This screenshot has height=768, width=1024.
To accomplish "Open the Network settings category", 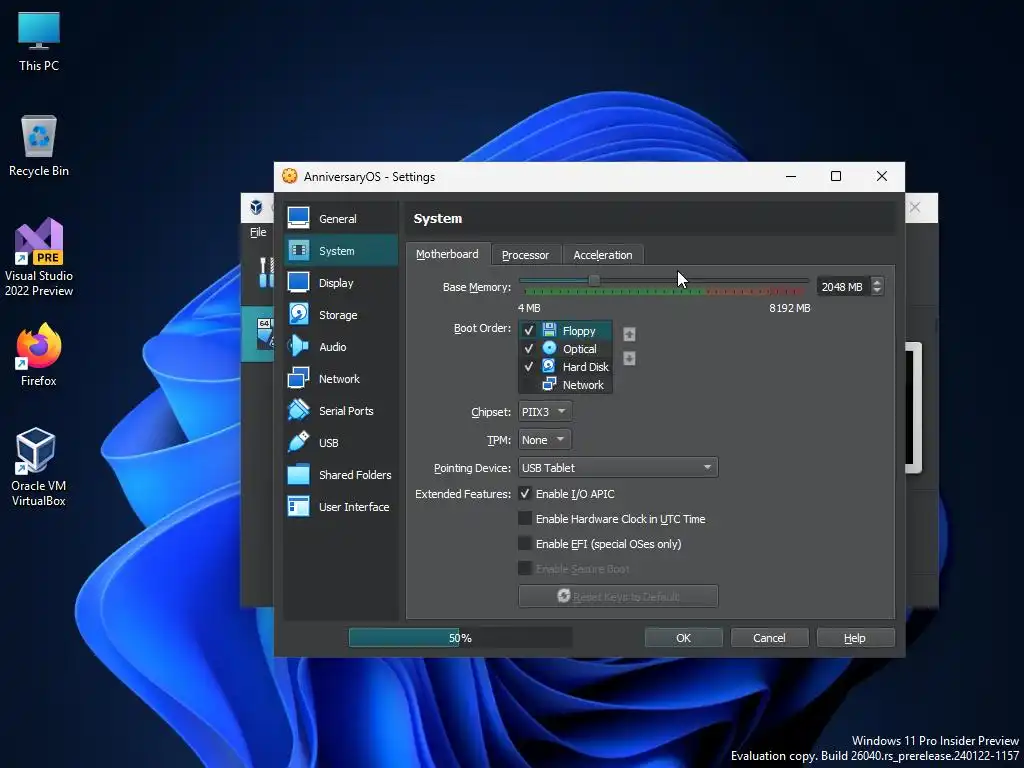I will click(340, 379).
